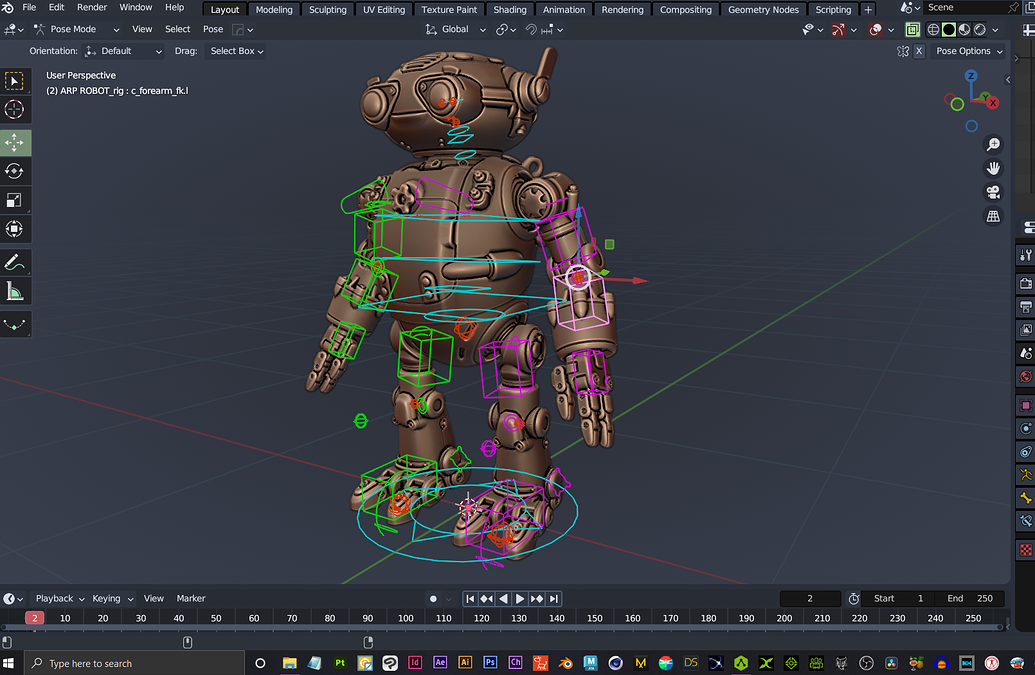Screen dimensions: 1035x675
Task: Switch to Solid viewport shading
Action: [x=949, y=30]
